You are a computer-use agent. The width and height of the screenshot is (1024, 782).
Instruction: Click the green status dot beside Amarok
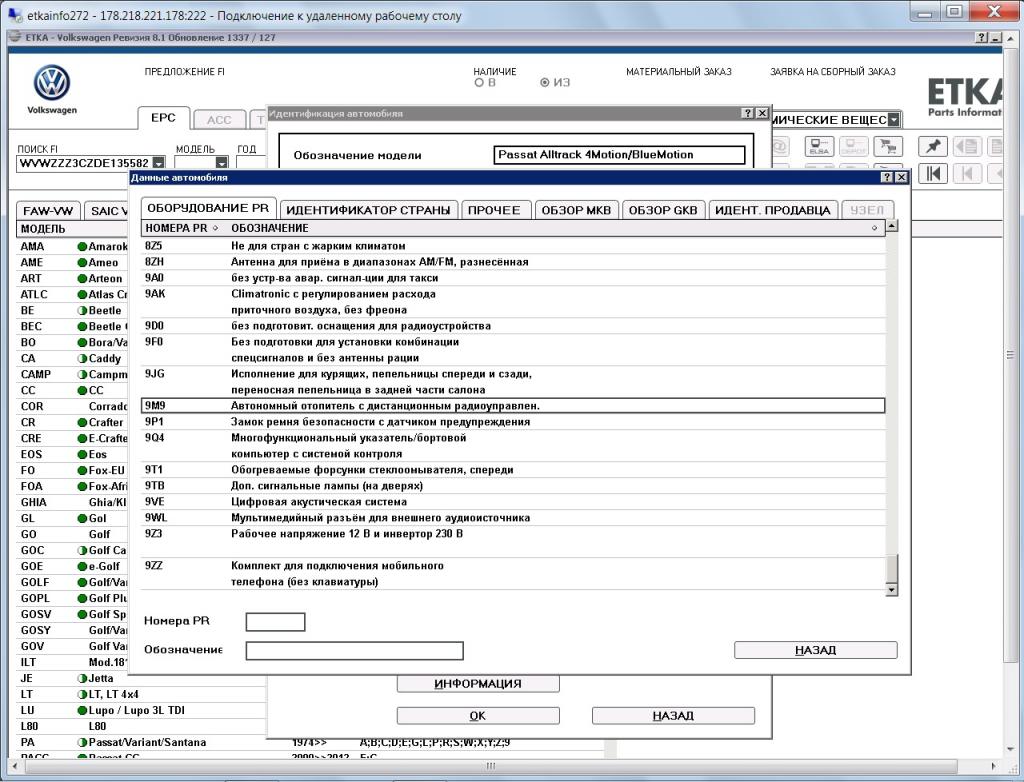coord(82,246)
